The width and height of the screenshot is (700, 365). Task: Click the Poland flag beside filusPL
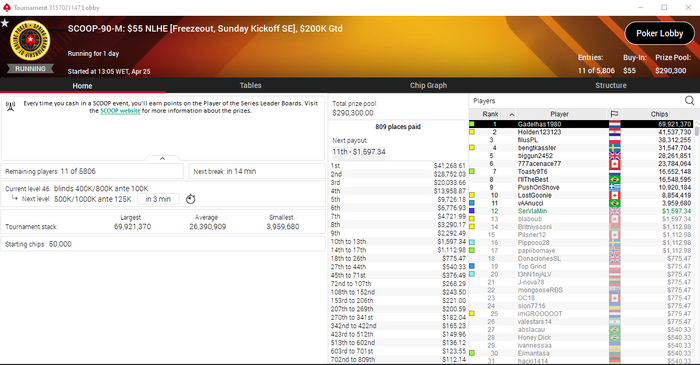tap(615, 140)
